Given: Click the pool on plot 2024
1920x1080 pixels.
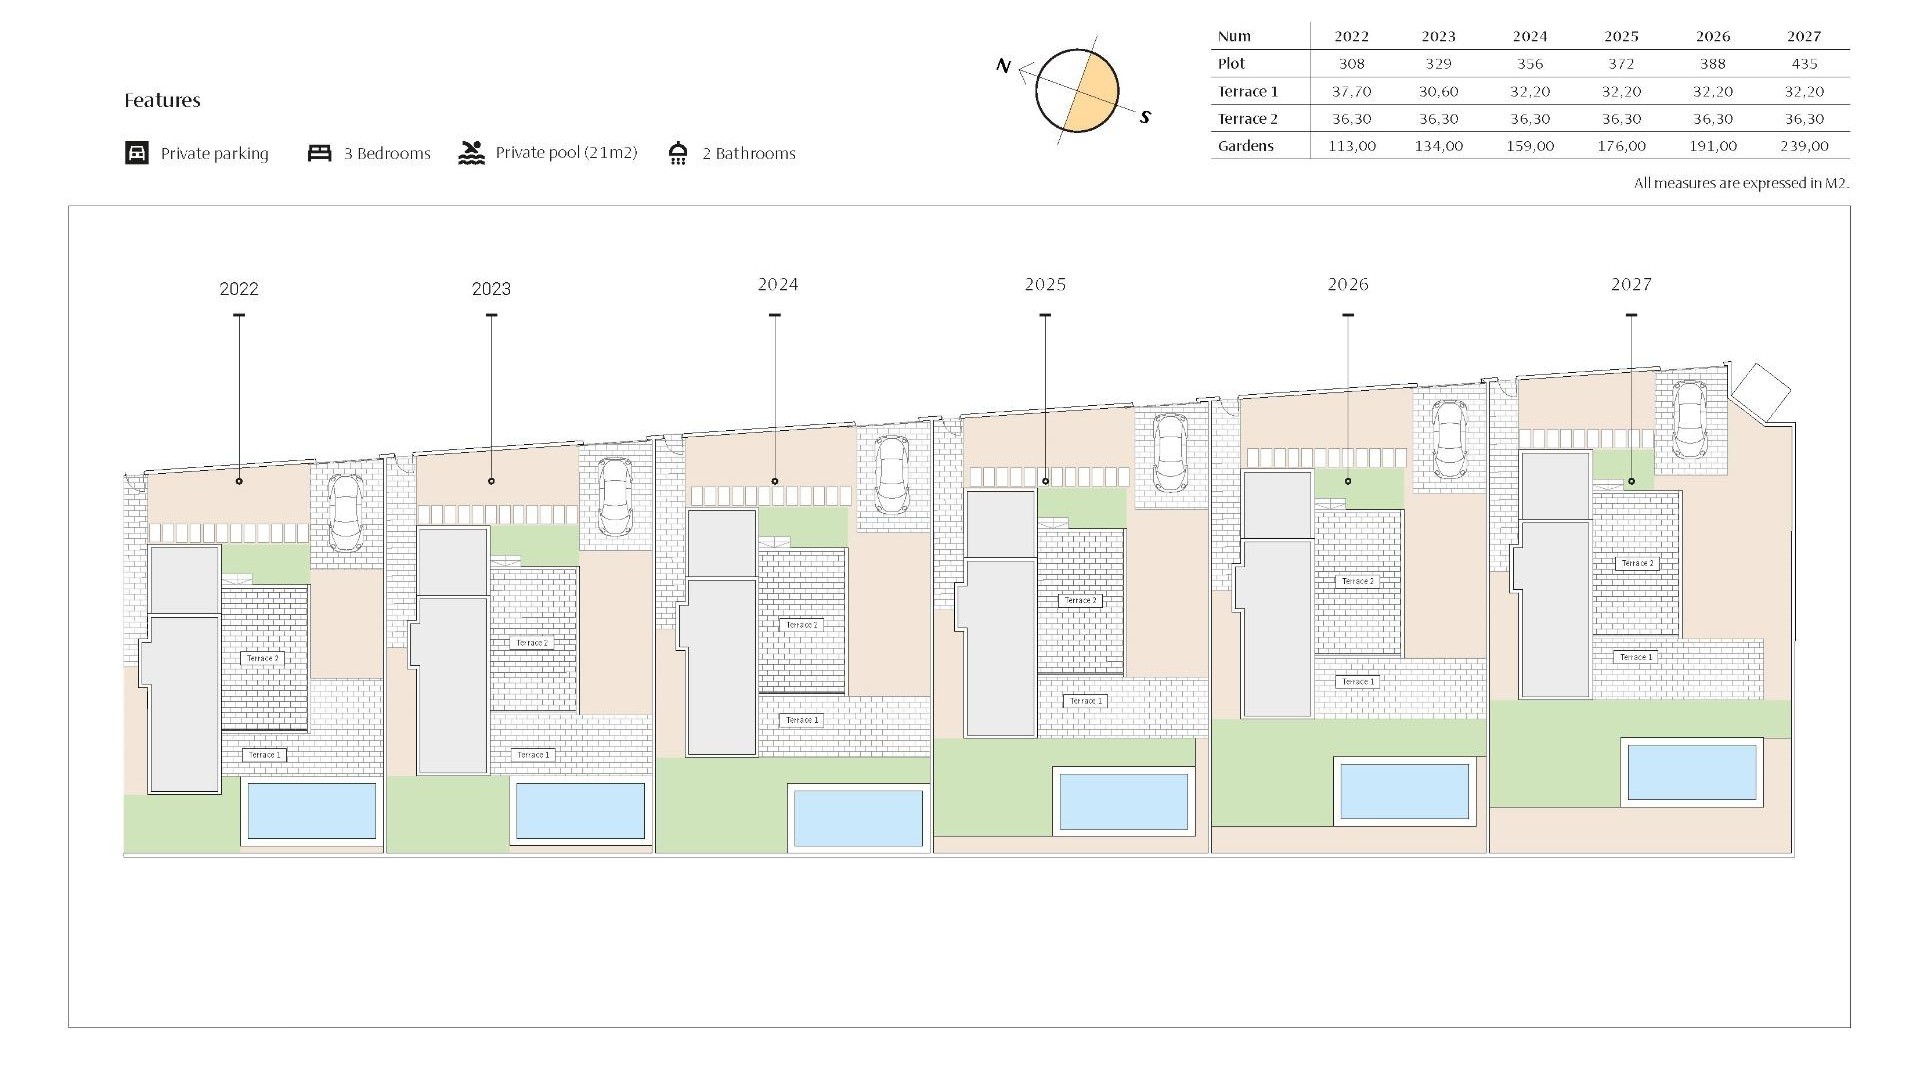Looking at the screenshot, I should [x=856, y=818].
